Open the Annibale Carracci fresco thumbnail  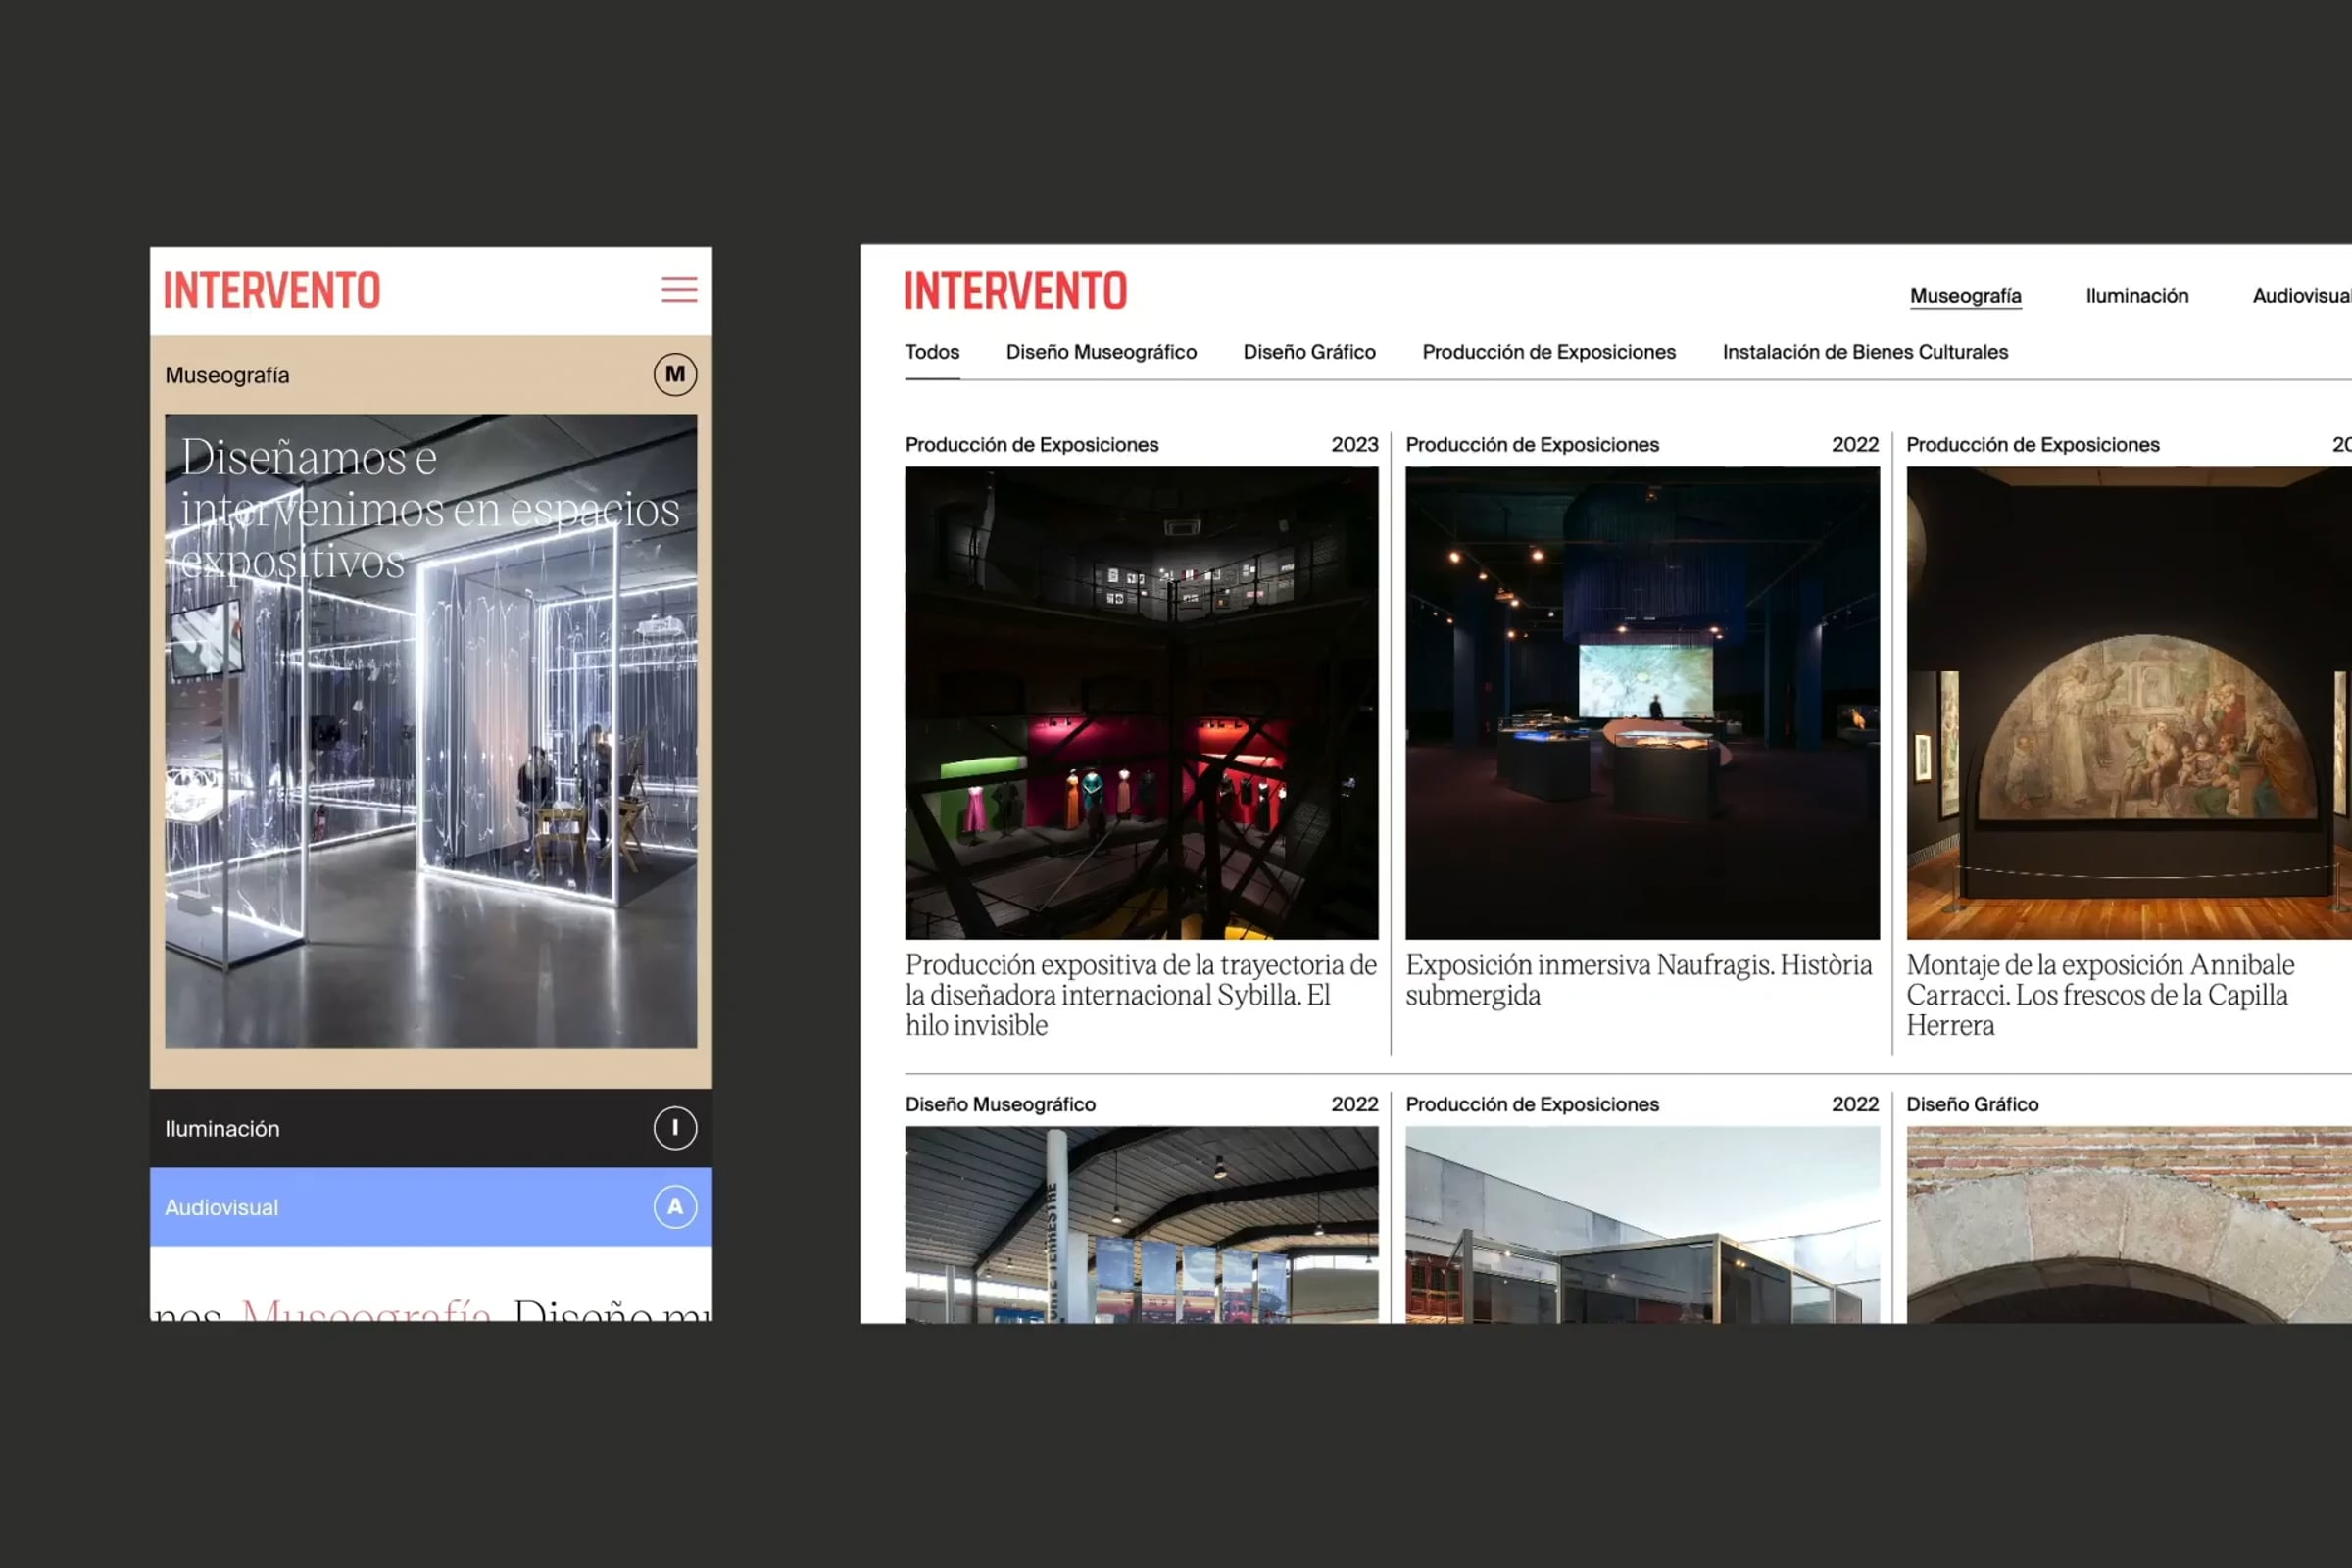pos(2128,703)
